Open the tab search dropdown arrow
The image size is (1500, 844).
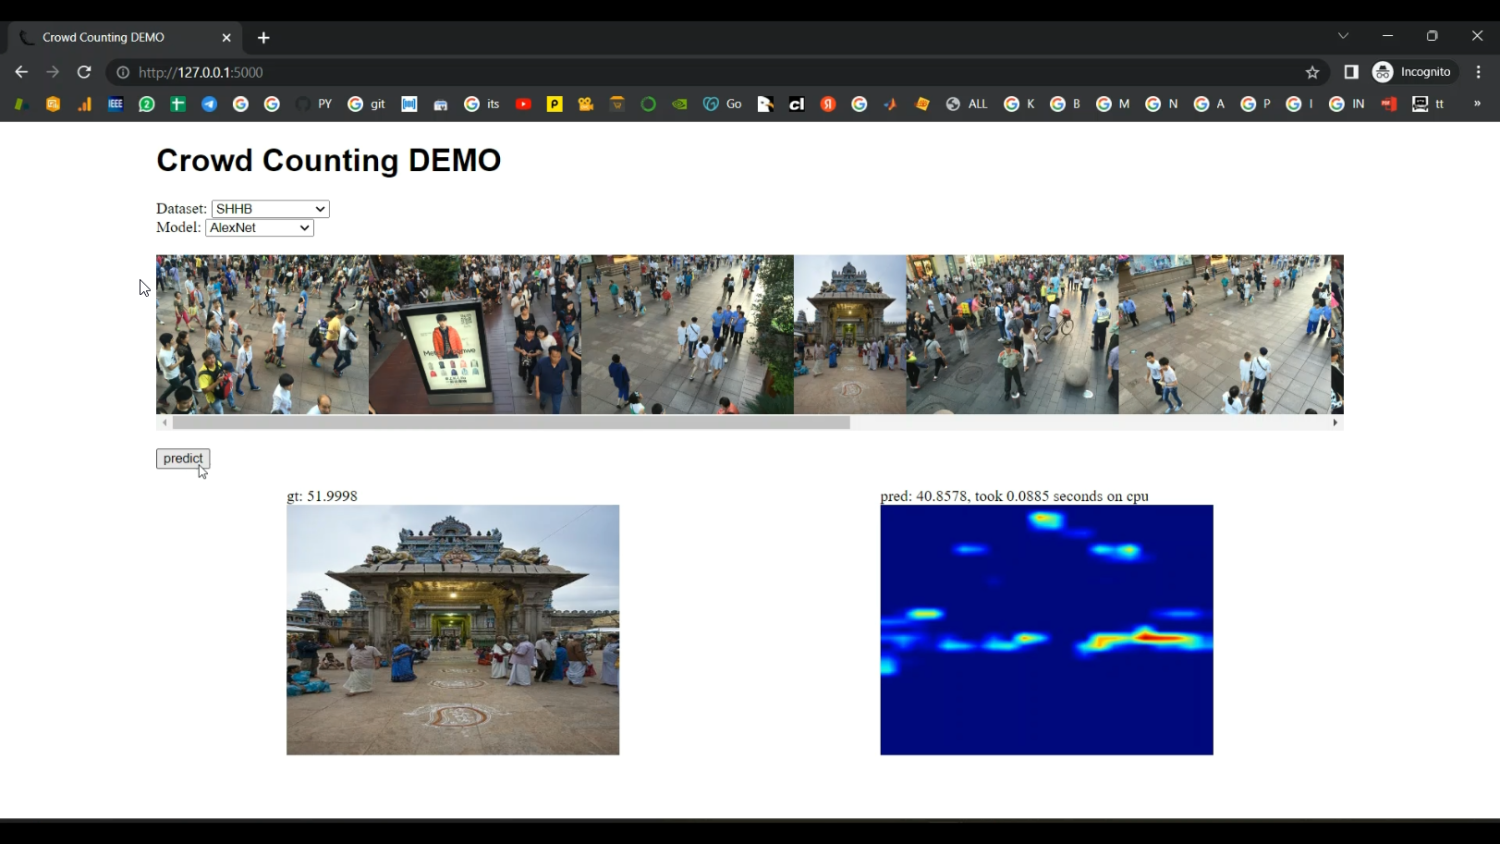coord(1343,36)
